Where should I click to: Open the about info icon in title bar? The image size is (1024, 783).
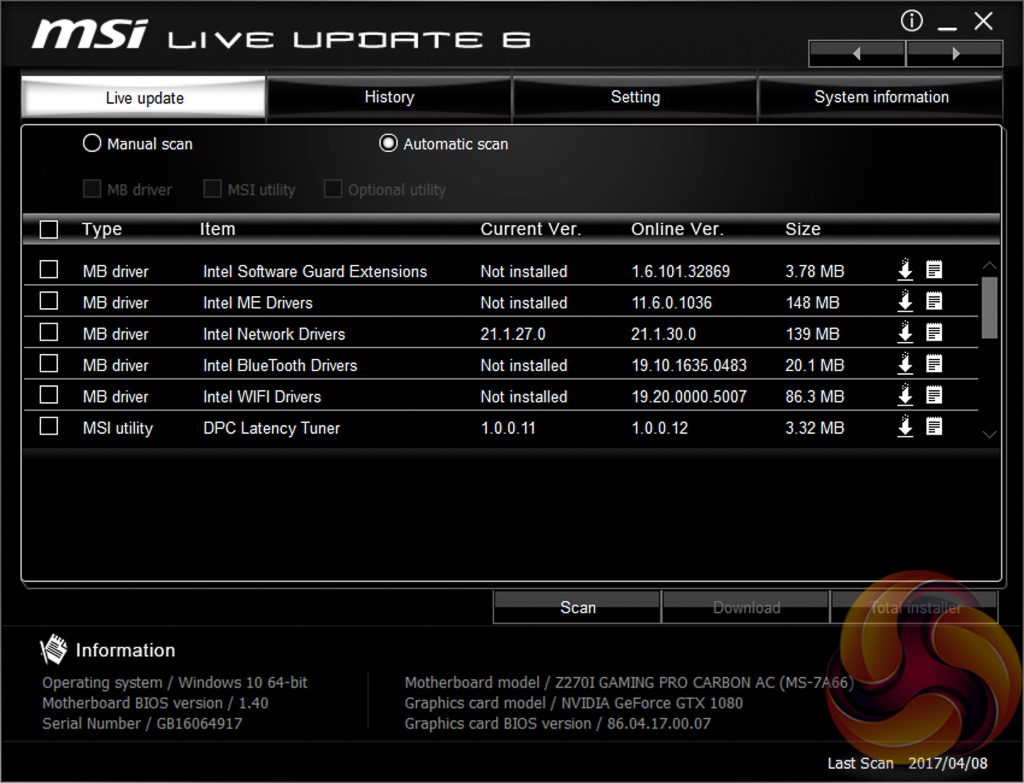point(912,21)
